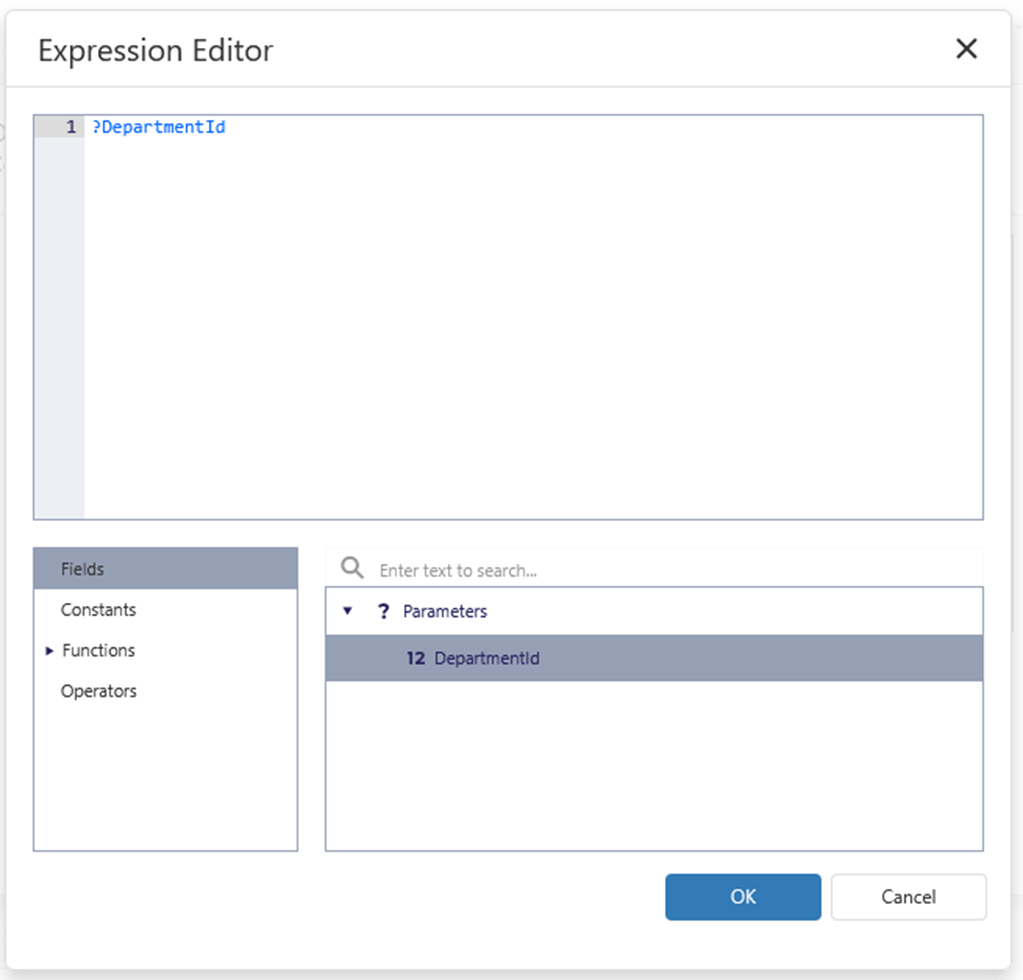
Task: Click the ?DepartmentId text in the editor
Action: tap(159, 127)
